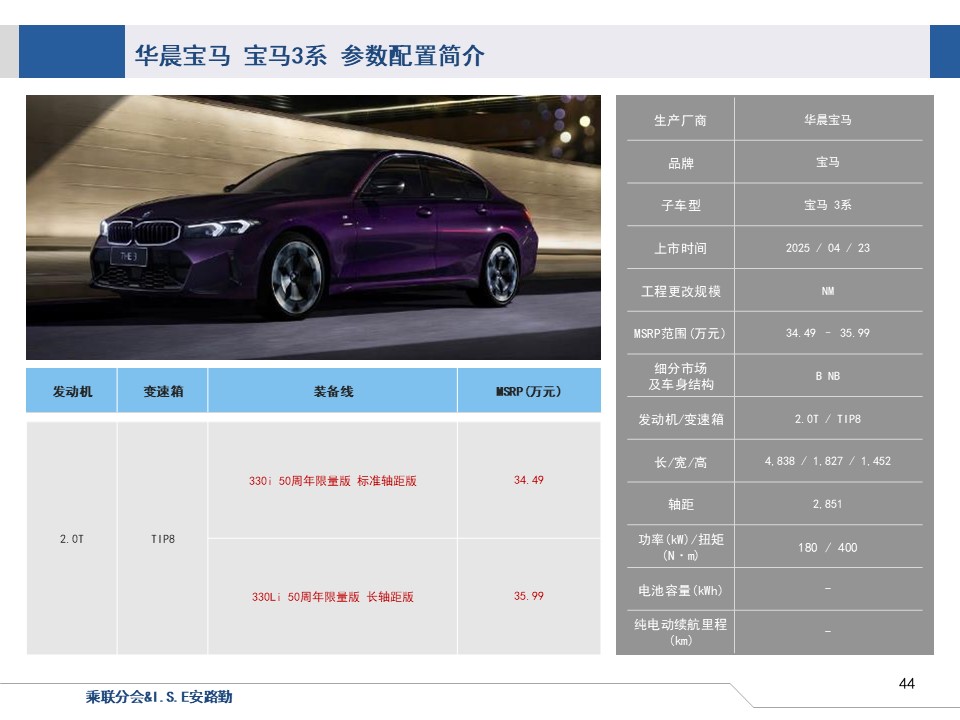Screen dimensions: 960x720
Task: Click 330Li 50周年限量版 长轴距版 trim row
Action: tap(333, 596)
